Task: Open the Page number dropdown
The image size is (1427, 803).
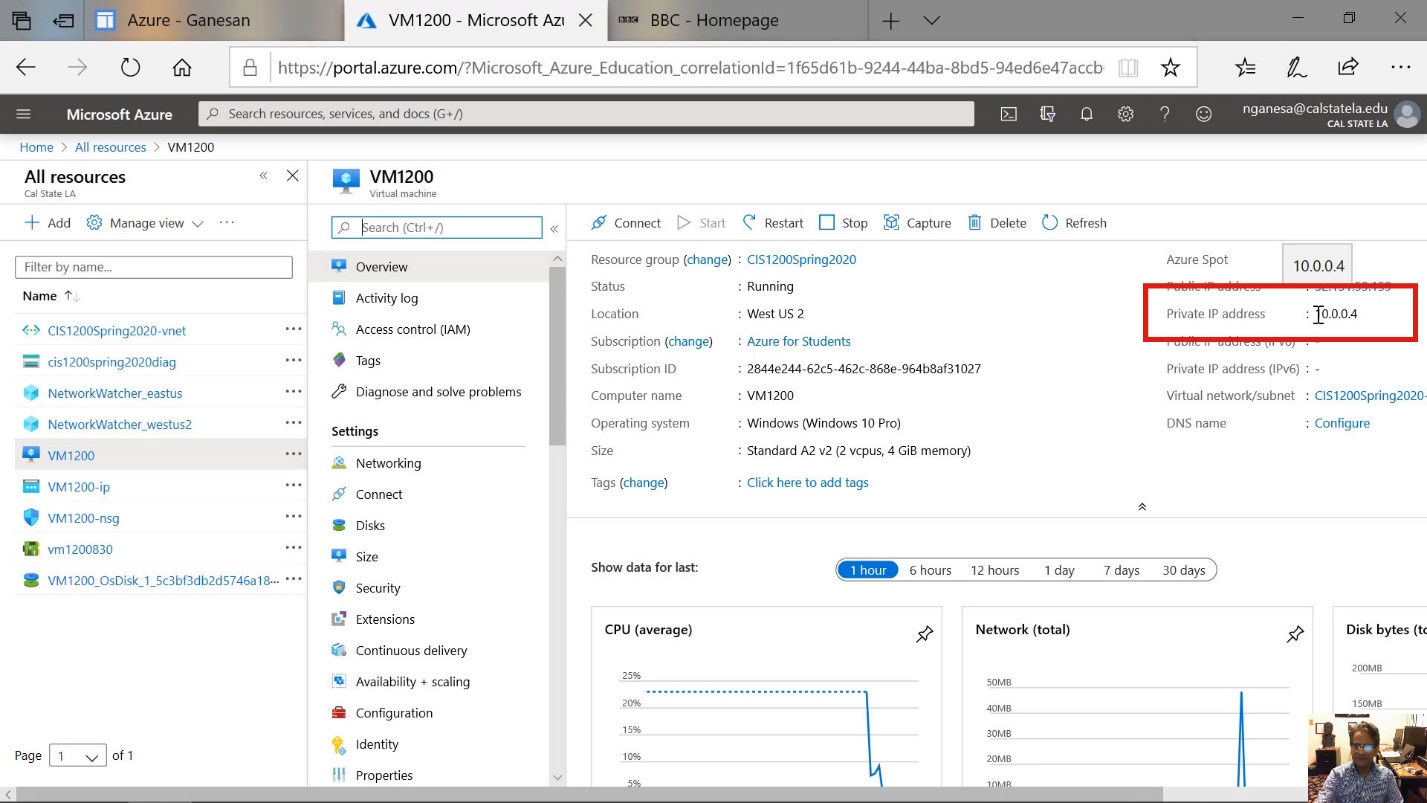Action: coord(80,756)
